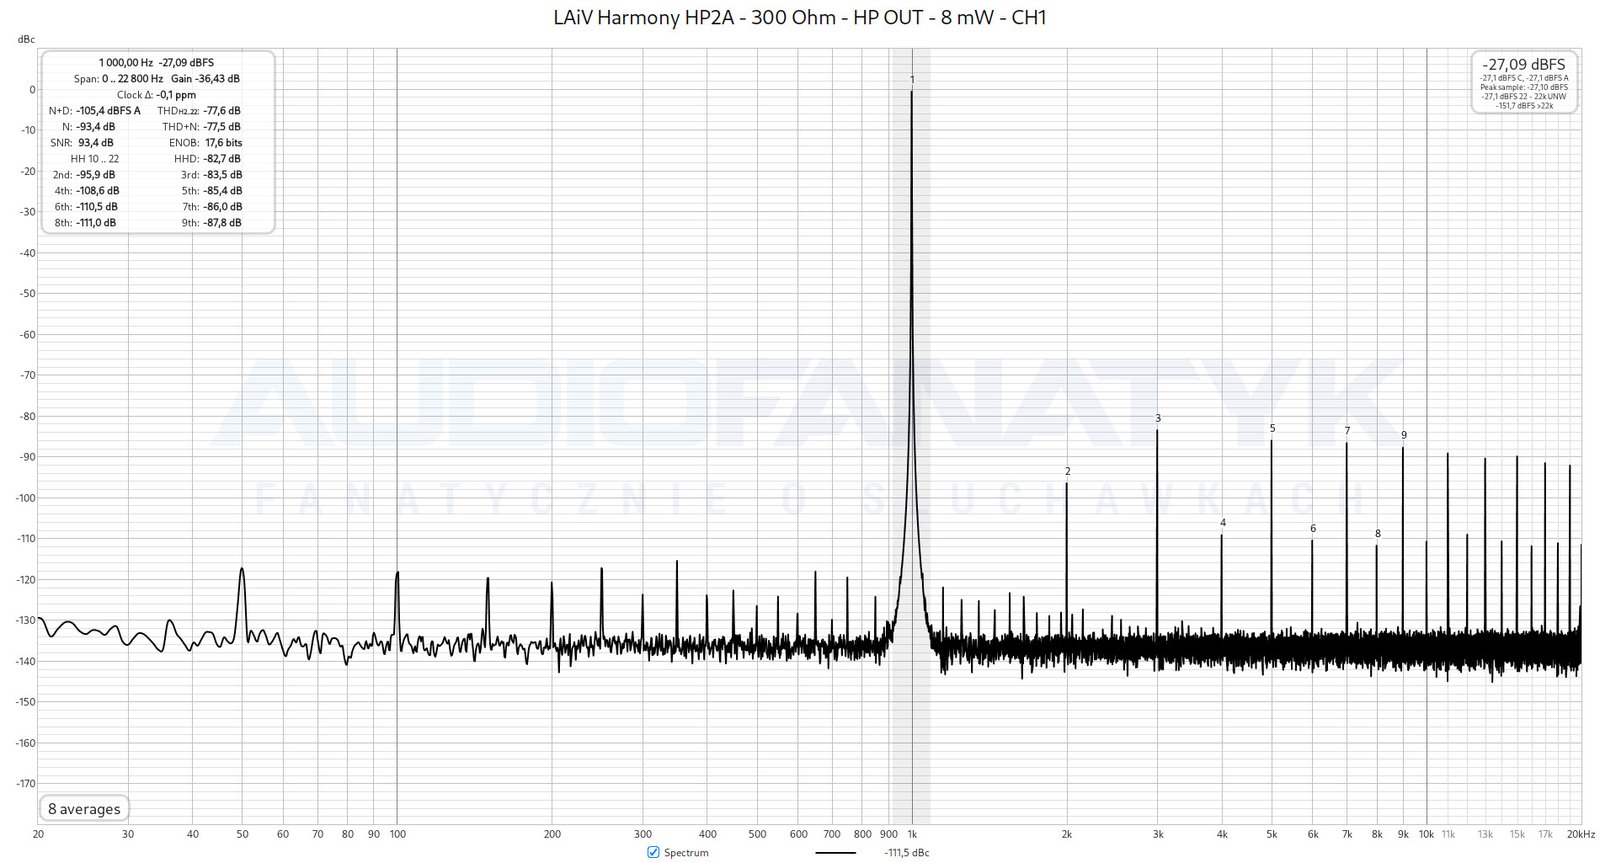Click the 8 averages indicator
Image resolution: width=1600 pixels, height=862 pixels.
point(84,809)
